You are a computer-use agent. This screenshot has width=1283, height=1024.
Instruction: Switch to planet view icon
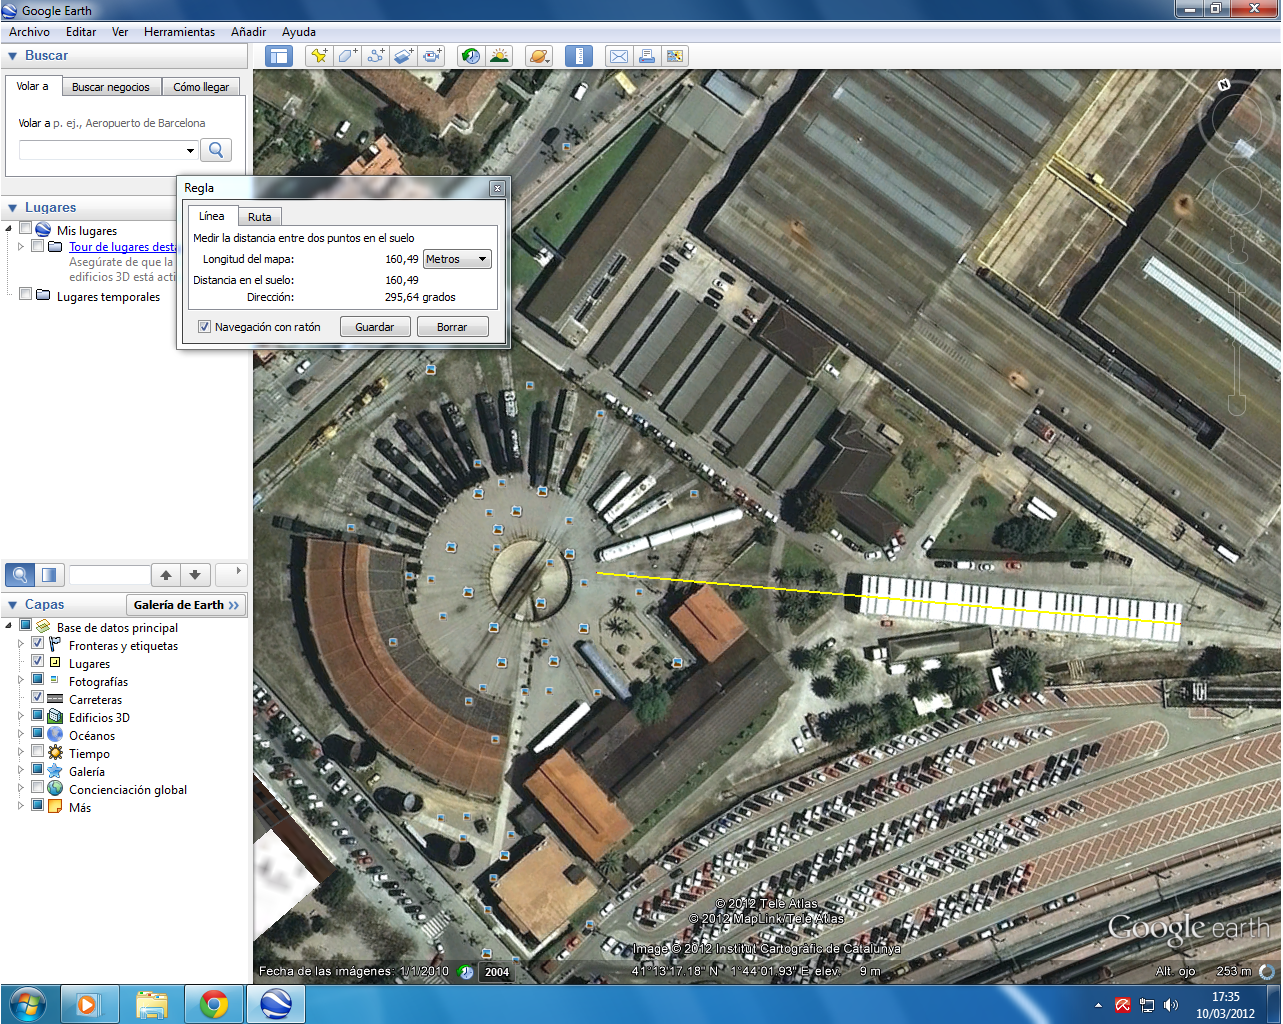[x=539, y=56]
